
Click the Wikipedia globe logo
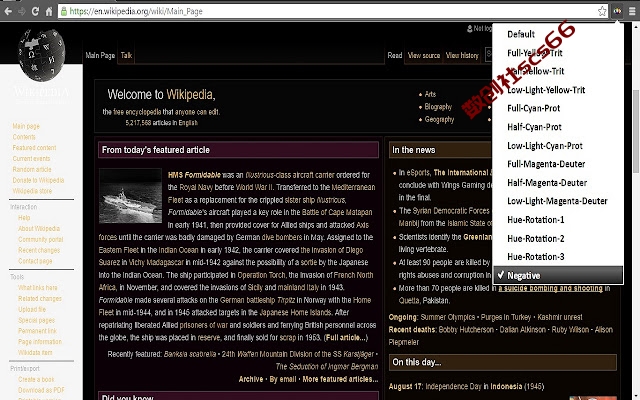point(41,54)
